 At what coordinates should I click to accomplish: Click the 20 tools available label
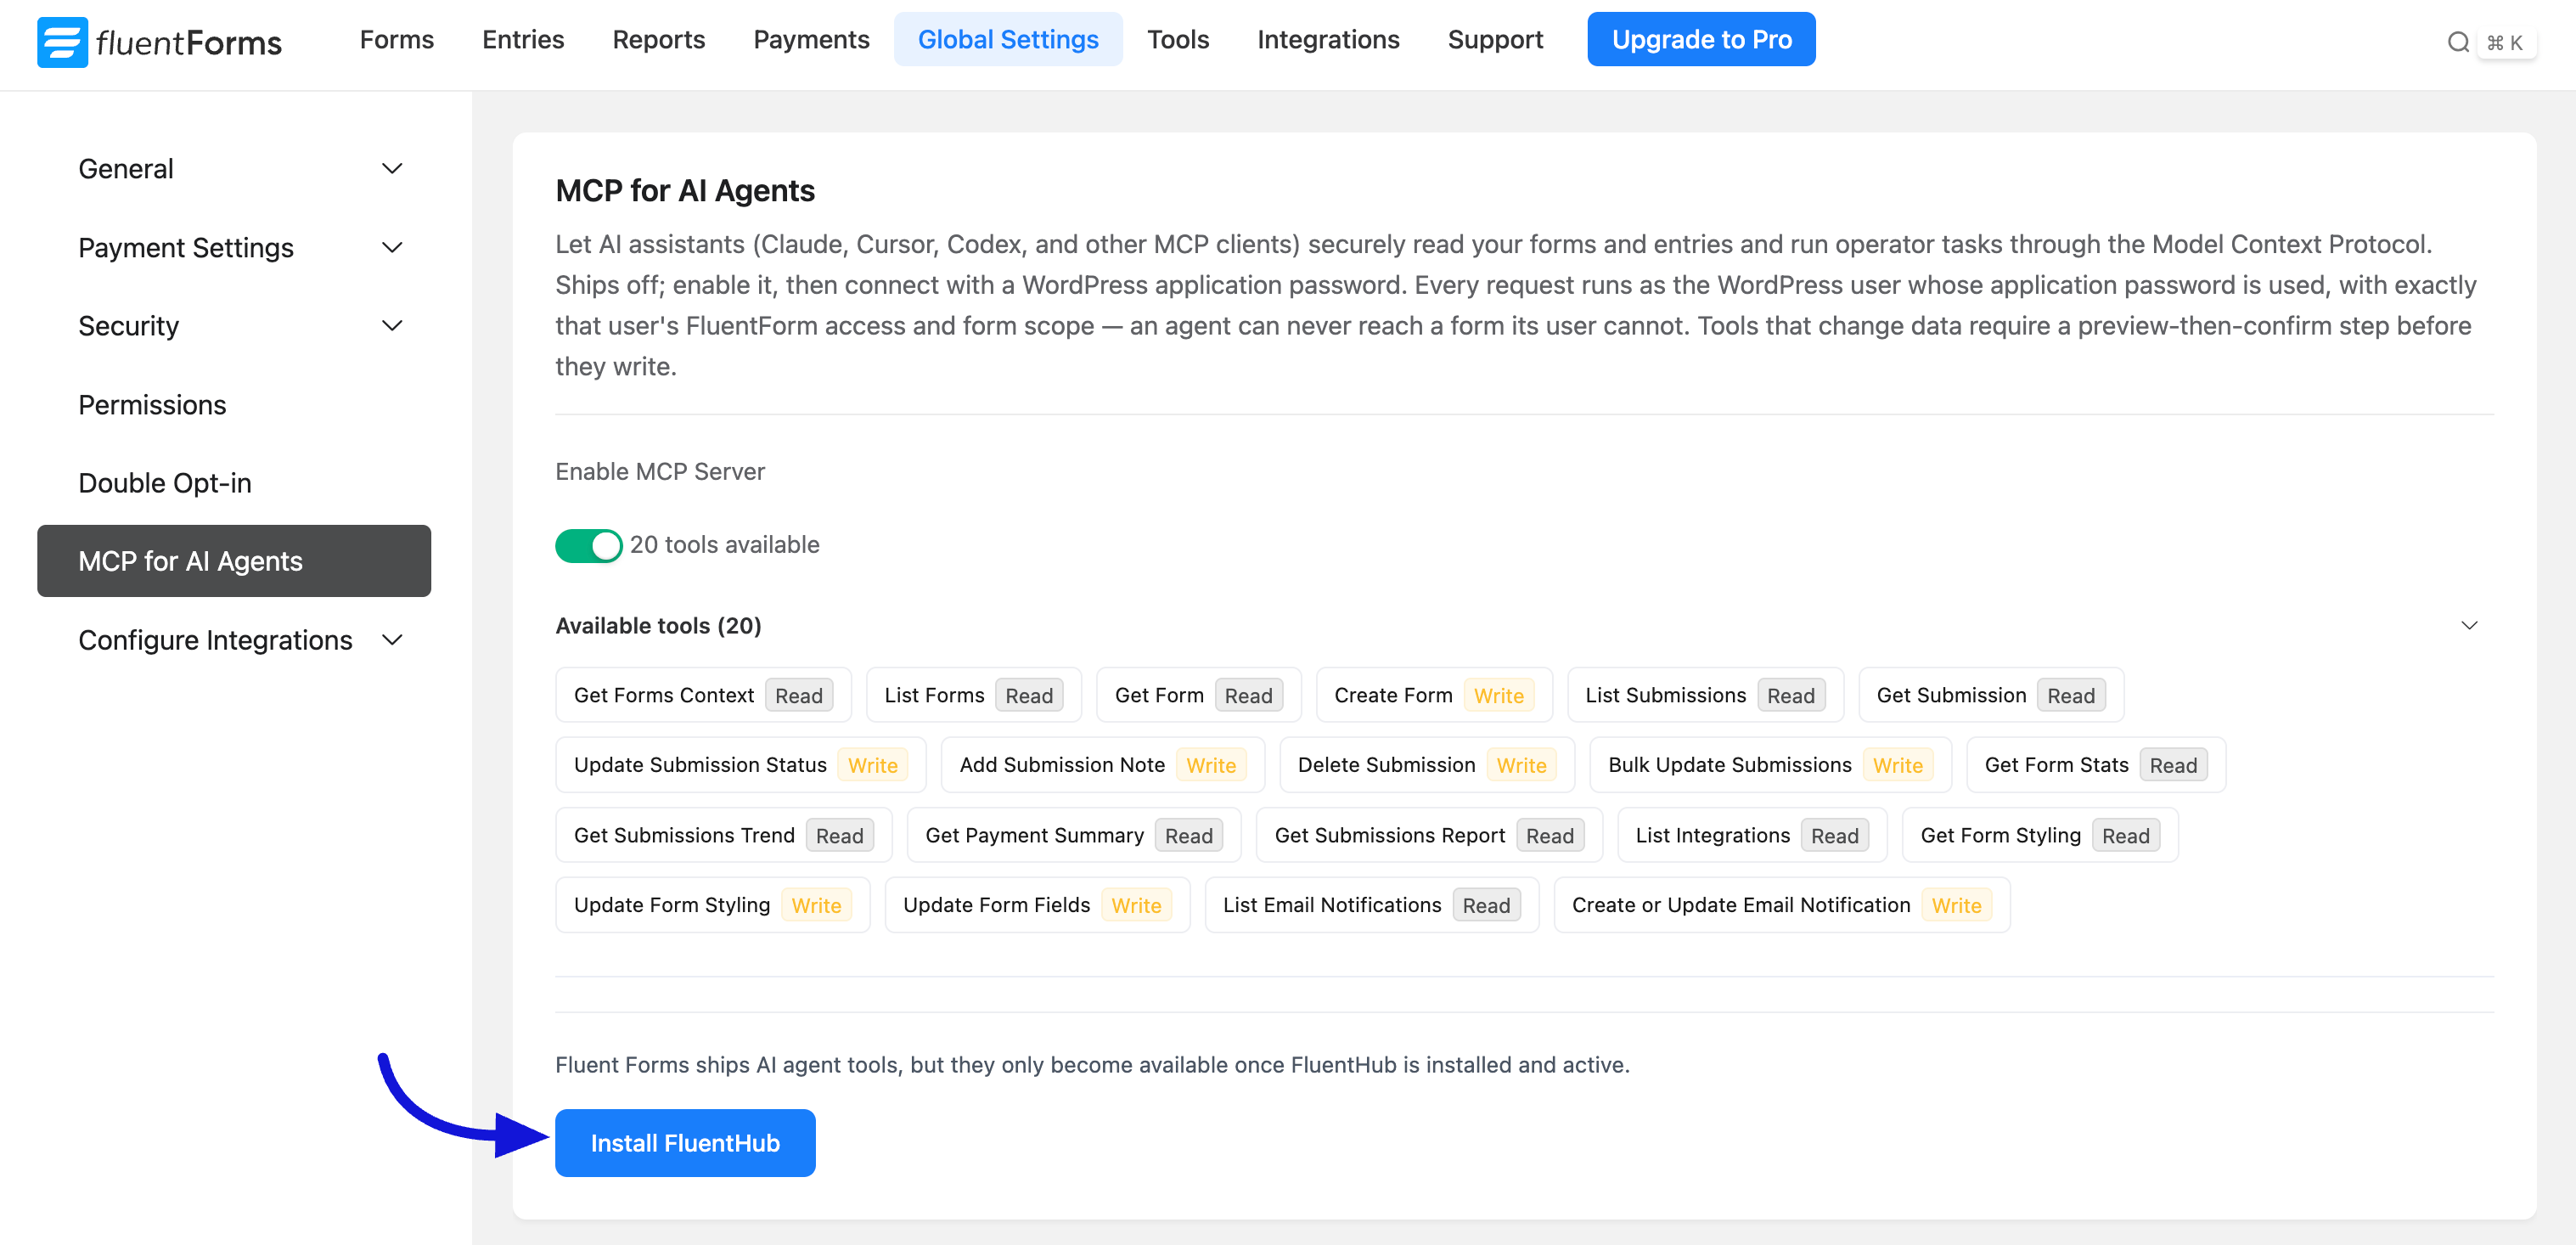click(x=724, y=545)
